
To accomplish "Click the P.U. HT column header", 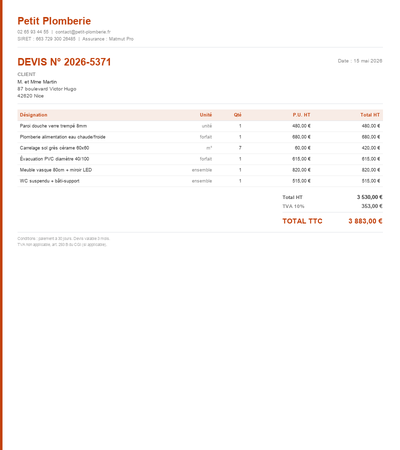I will click(301, 115).
